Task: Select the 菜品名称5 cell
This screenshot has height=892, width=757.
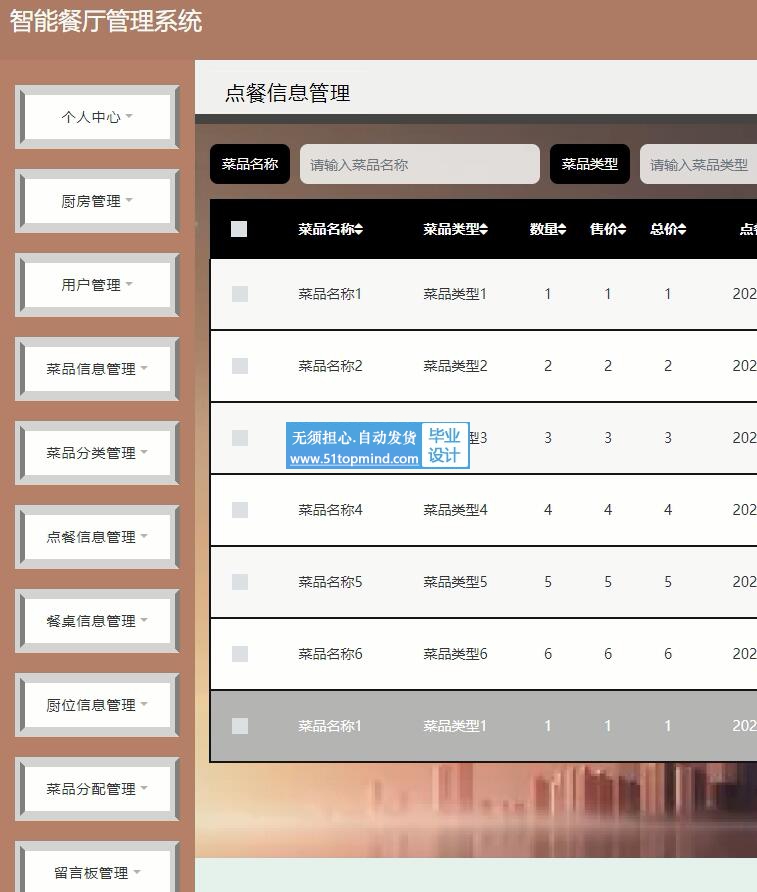Action: [330, 582]
